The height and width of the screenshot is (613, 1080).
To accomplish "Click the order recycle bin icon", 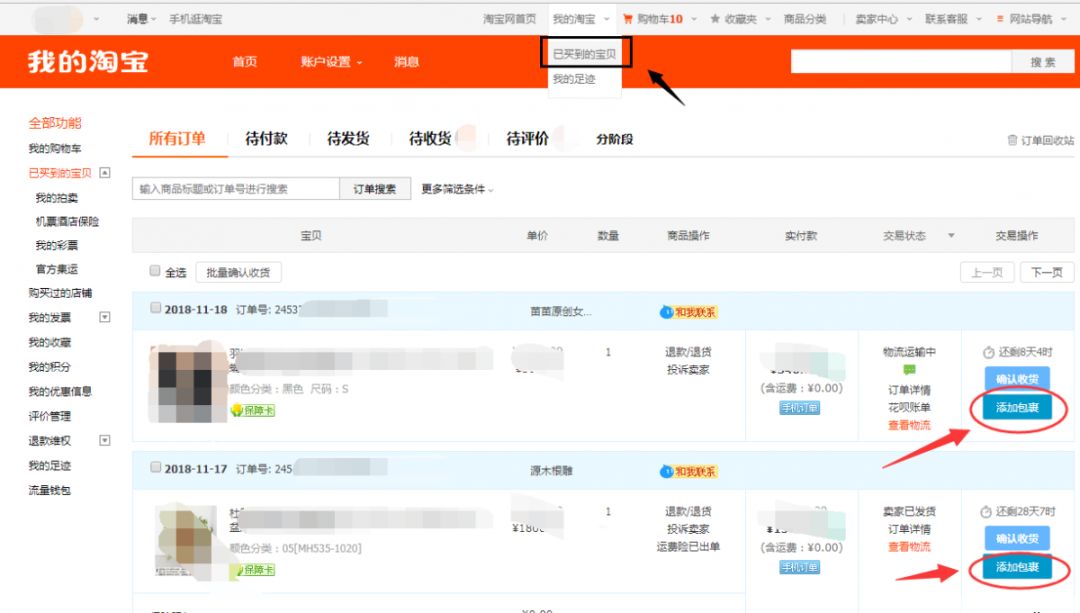I will [x=1012, y=140].
